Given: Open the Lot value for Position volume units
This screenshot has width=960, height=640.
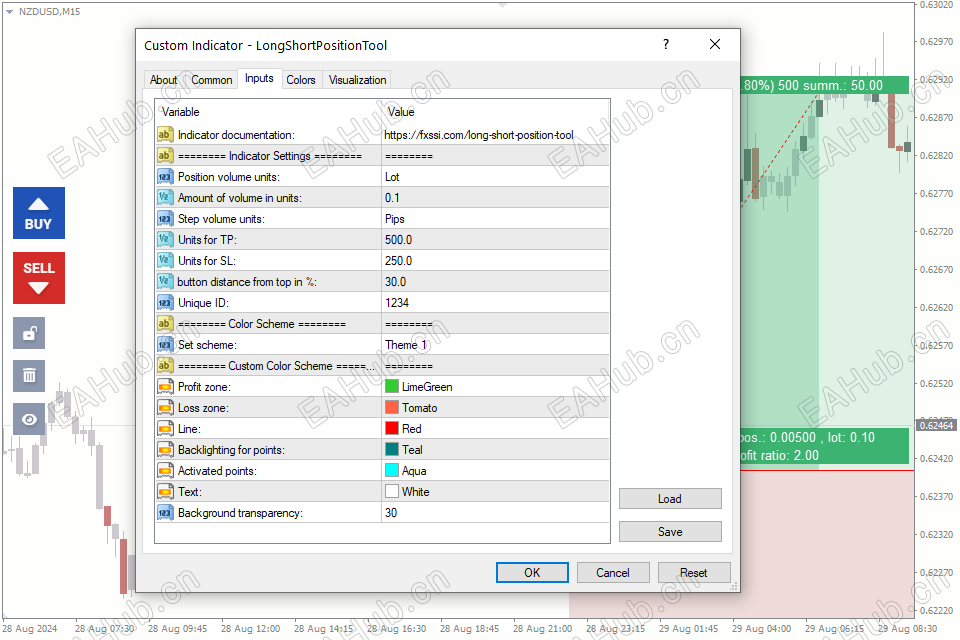Looking at the screenshot, I should [495, 176].
